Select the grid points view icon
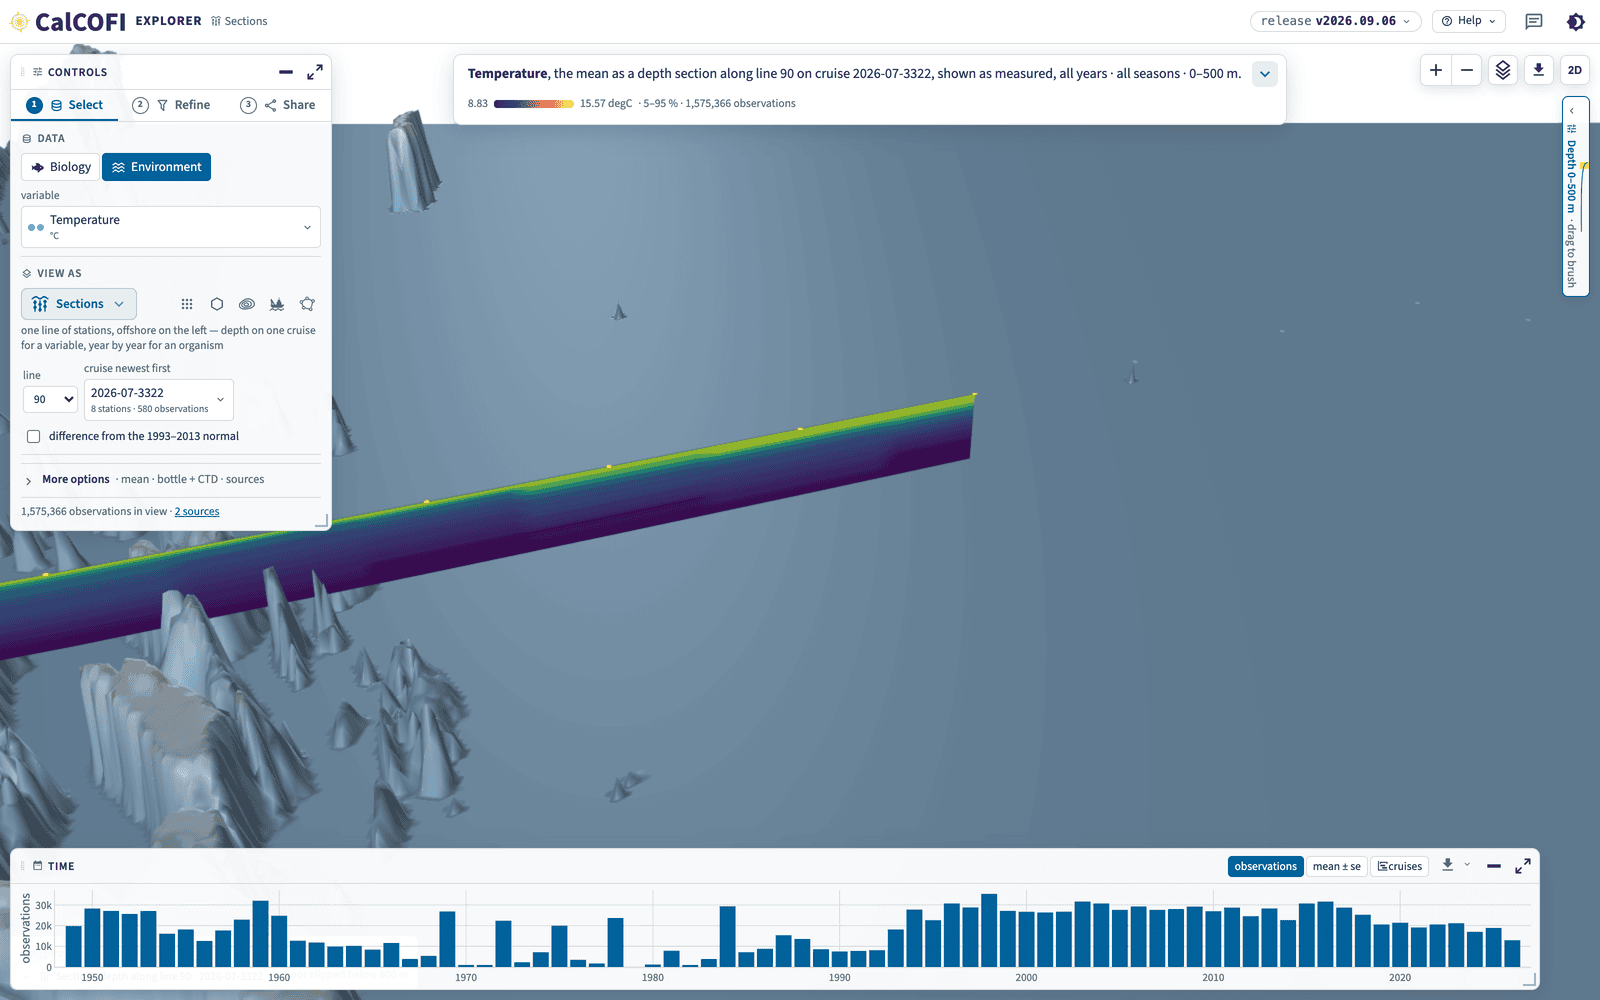Screen dimensions: 1600x1000 [x=187, y=304]
